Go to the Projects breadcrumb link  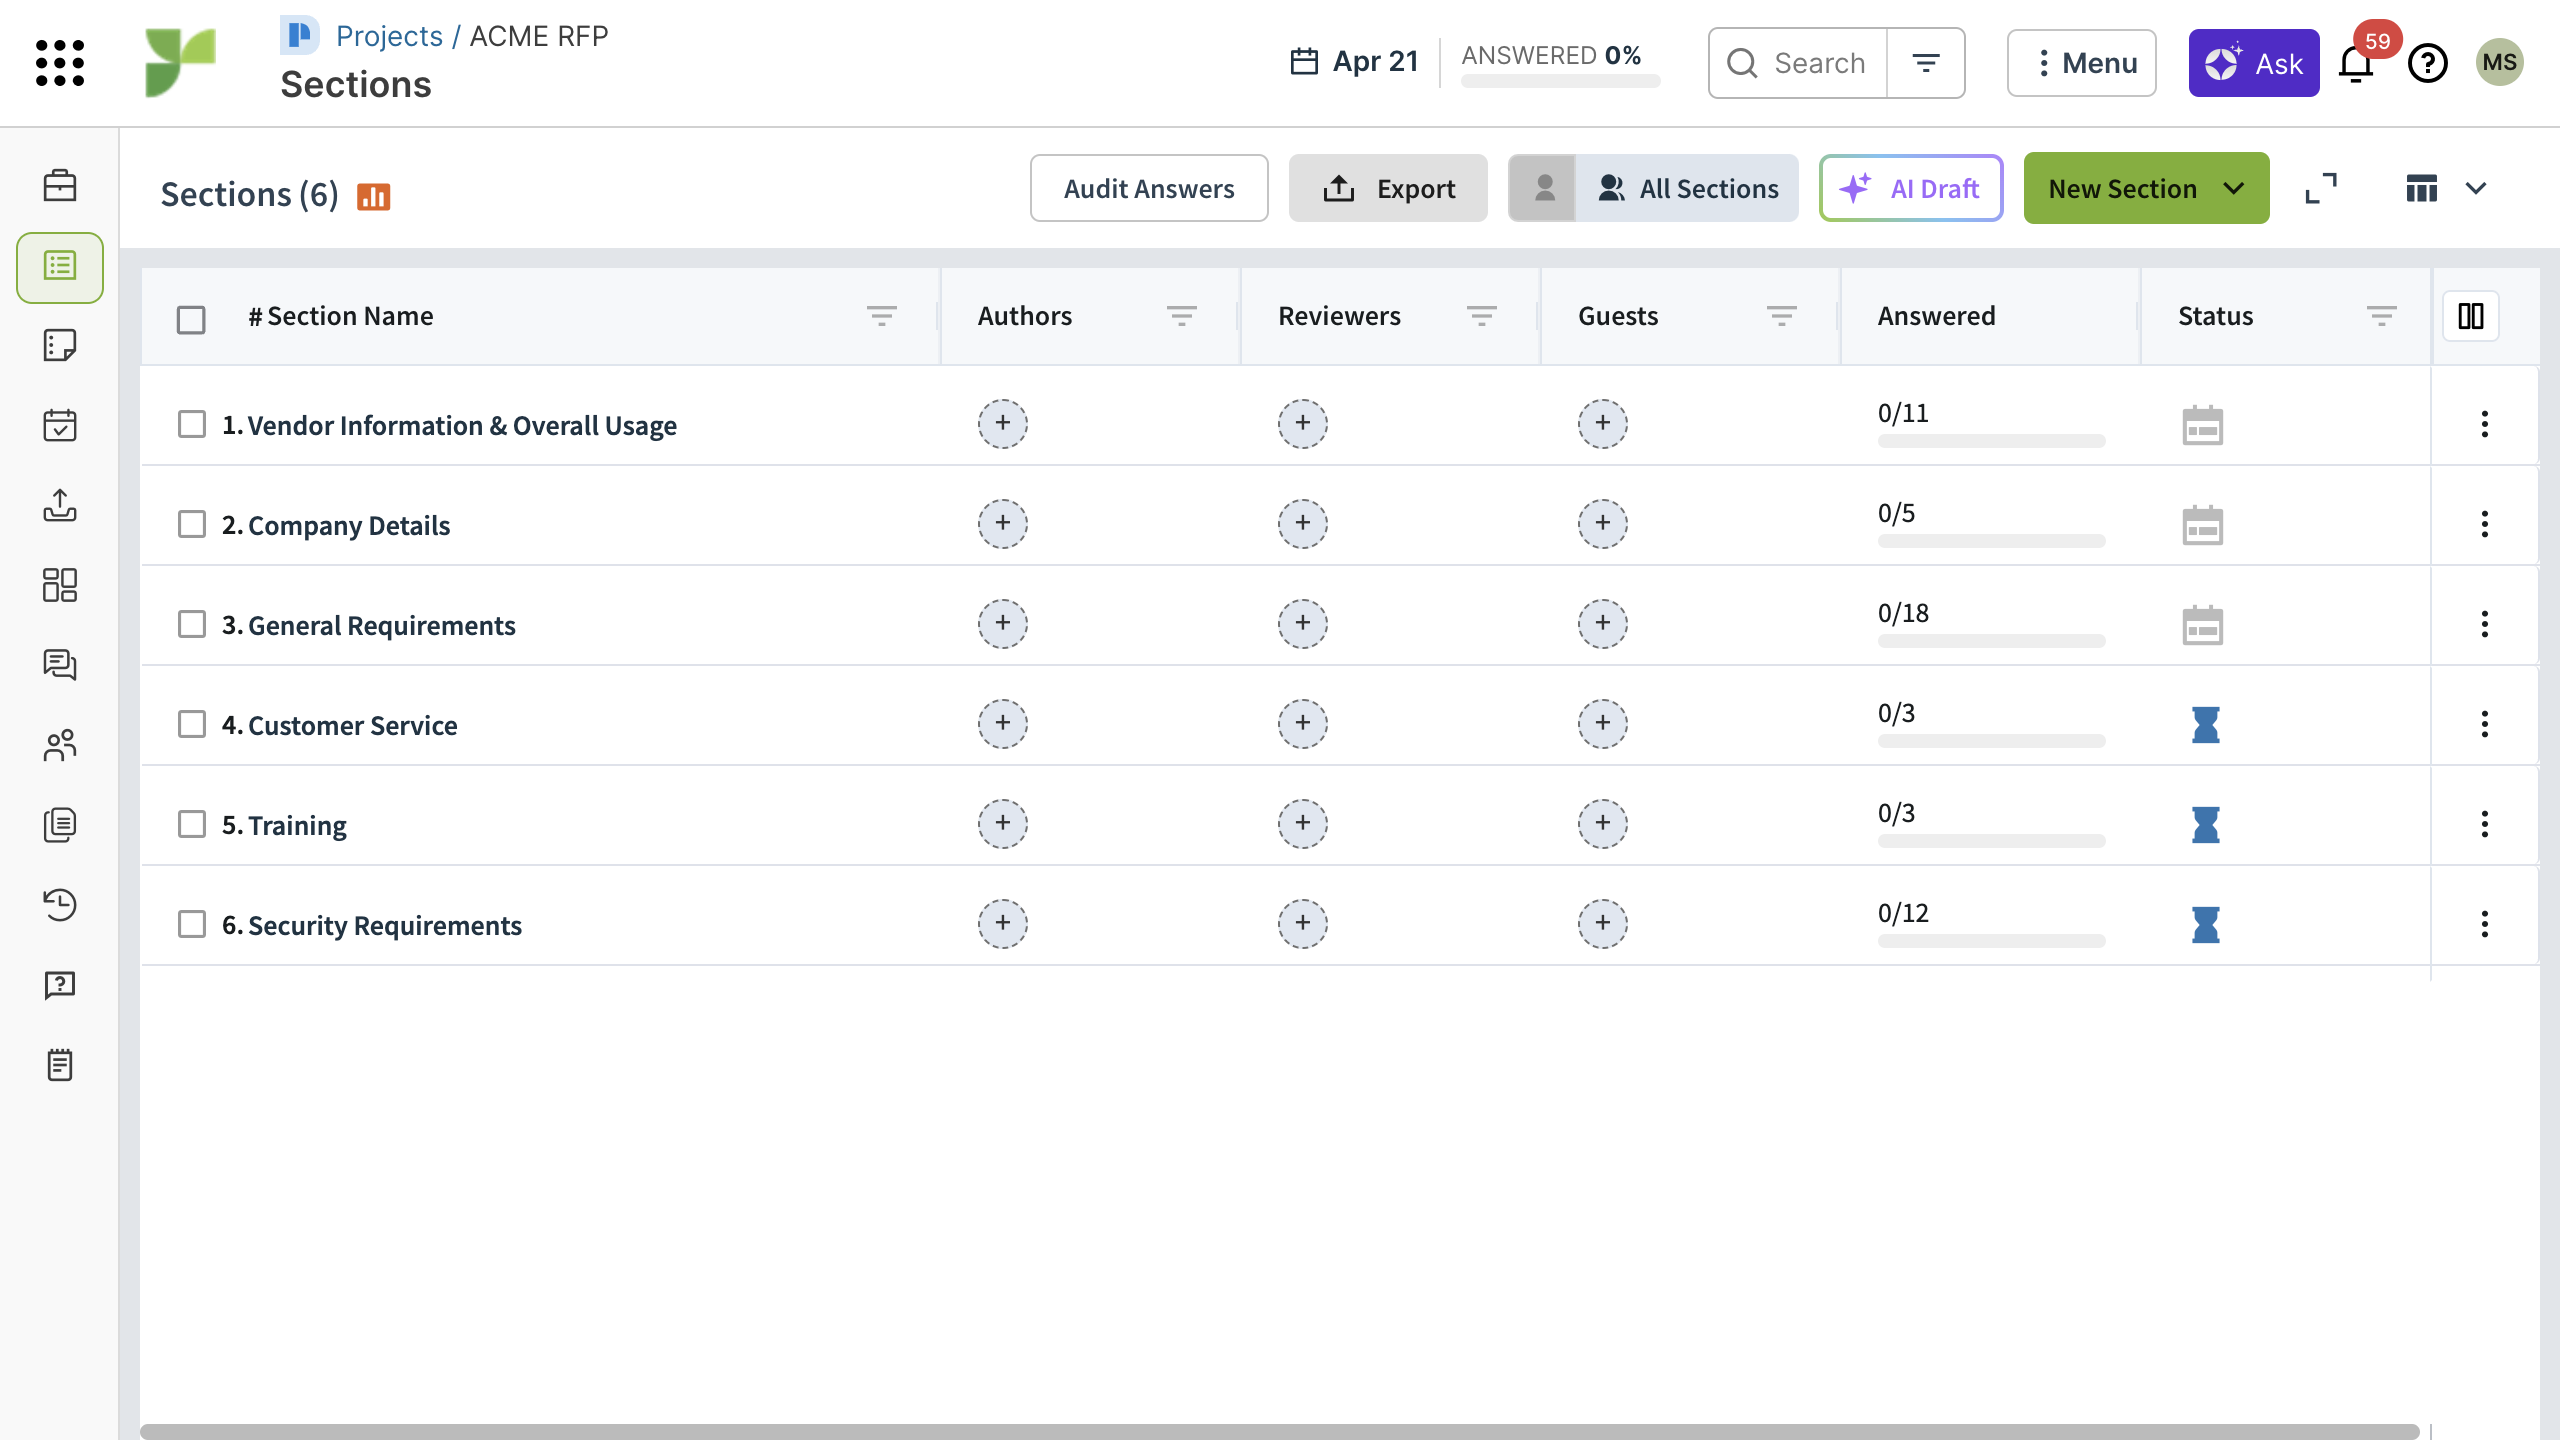point(389,36)
